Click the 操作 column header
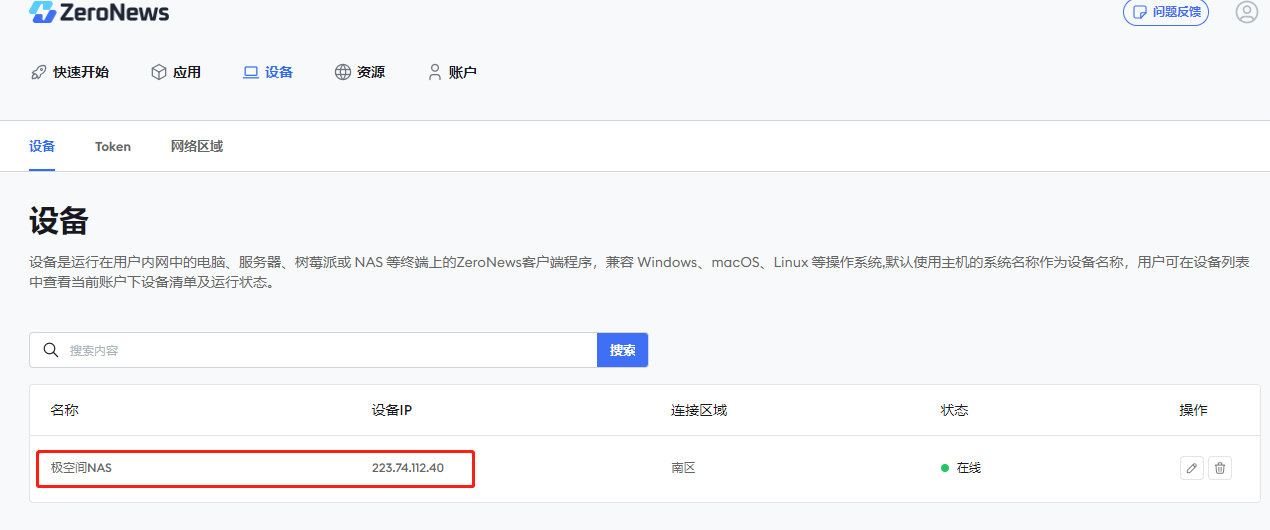This screenshot has height=530, width=1270. point(1194,410)
